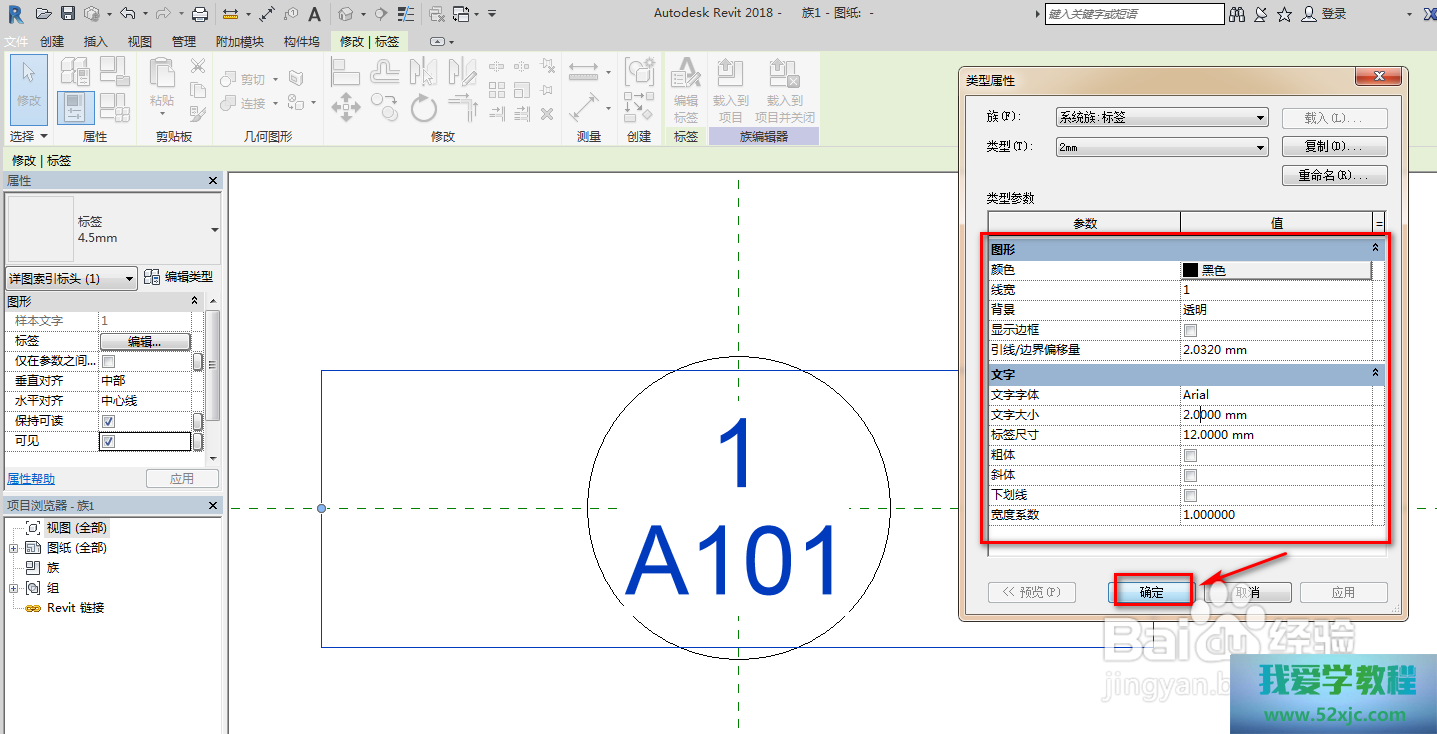Expand the Sheets (all) tree node
The height and width of the screenshot is (734, 1437).
coord(13,548)
